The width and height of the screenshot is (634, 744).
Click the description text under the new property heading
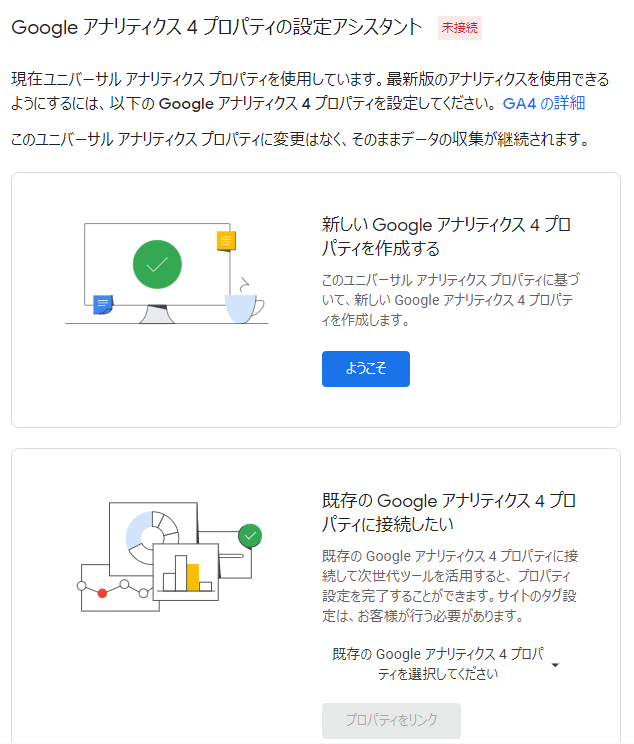click(x=451, y=300)
